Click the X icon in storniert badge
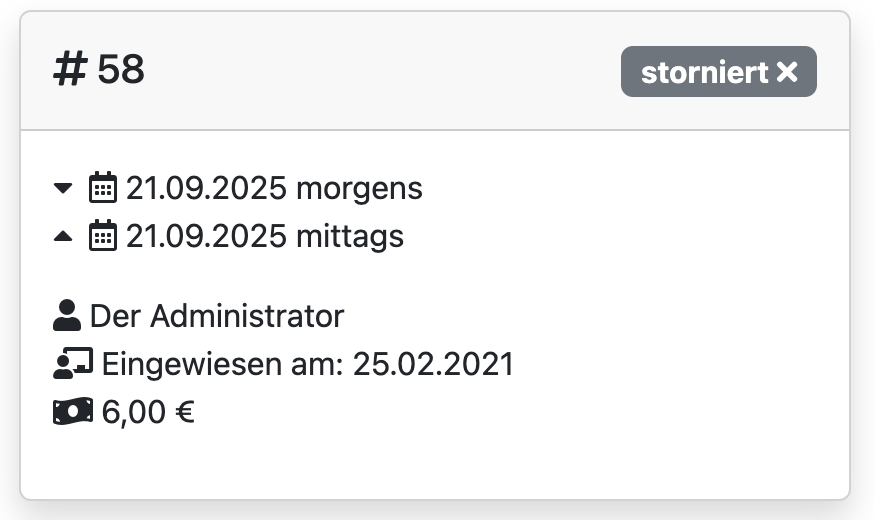The width and height of the screenshot is (874, 520). 787,72
